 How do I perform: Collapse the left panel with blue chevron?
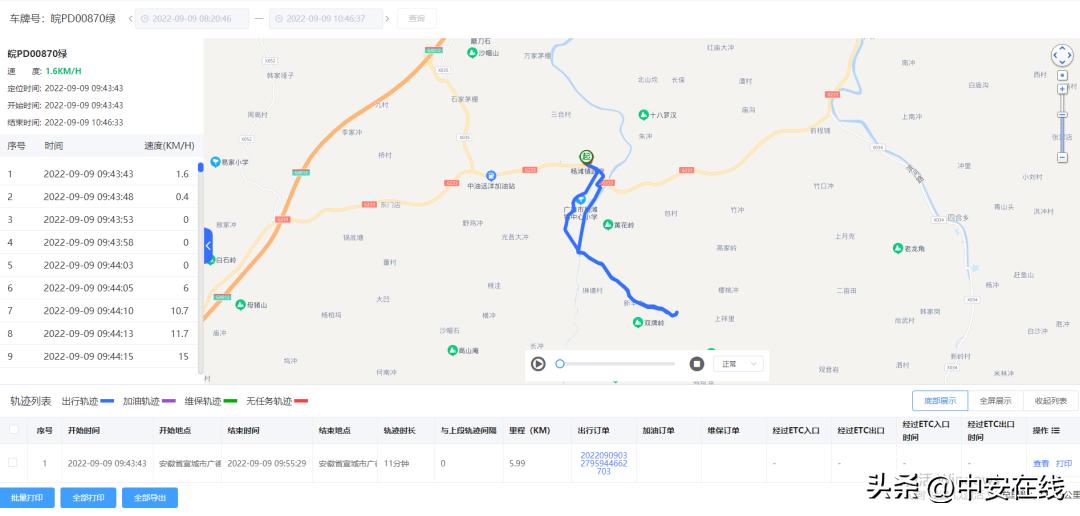(x=208, y=245)
